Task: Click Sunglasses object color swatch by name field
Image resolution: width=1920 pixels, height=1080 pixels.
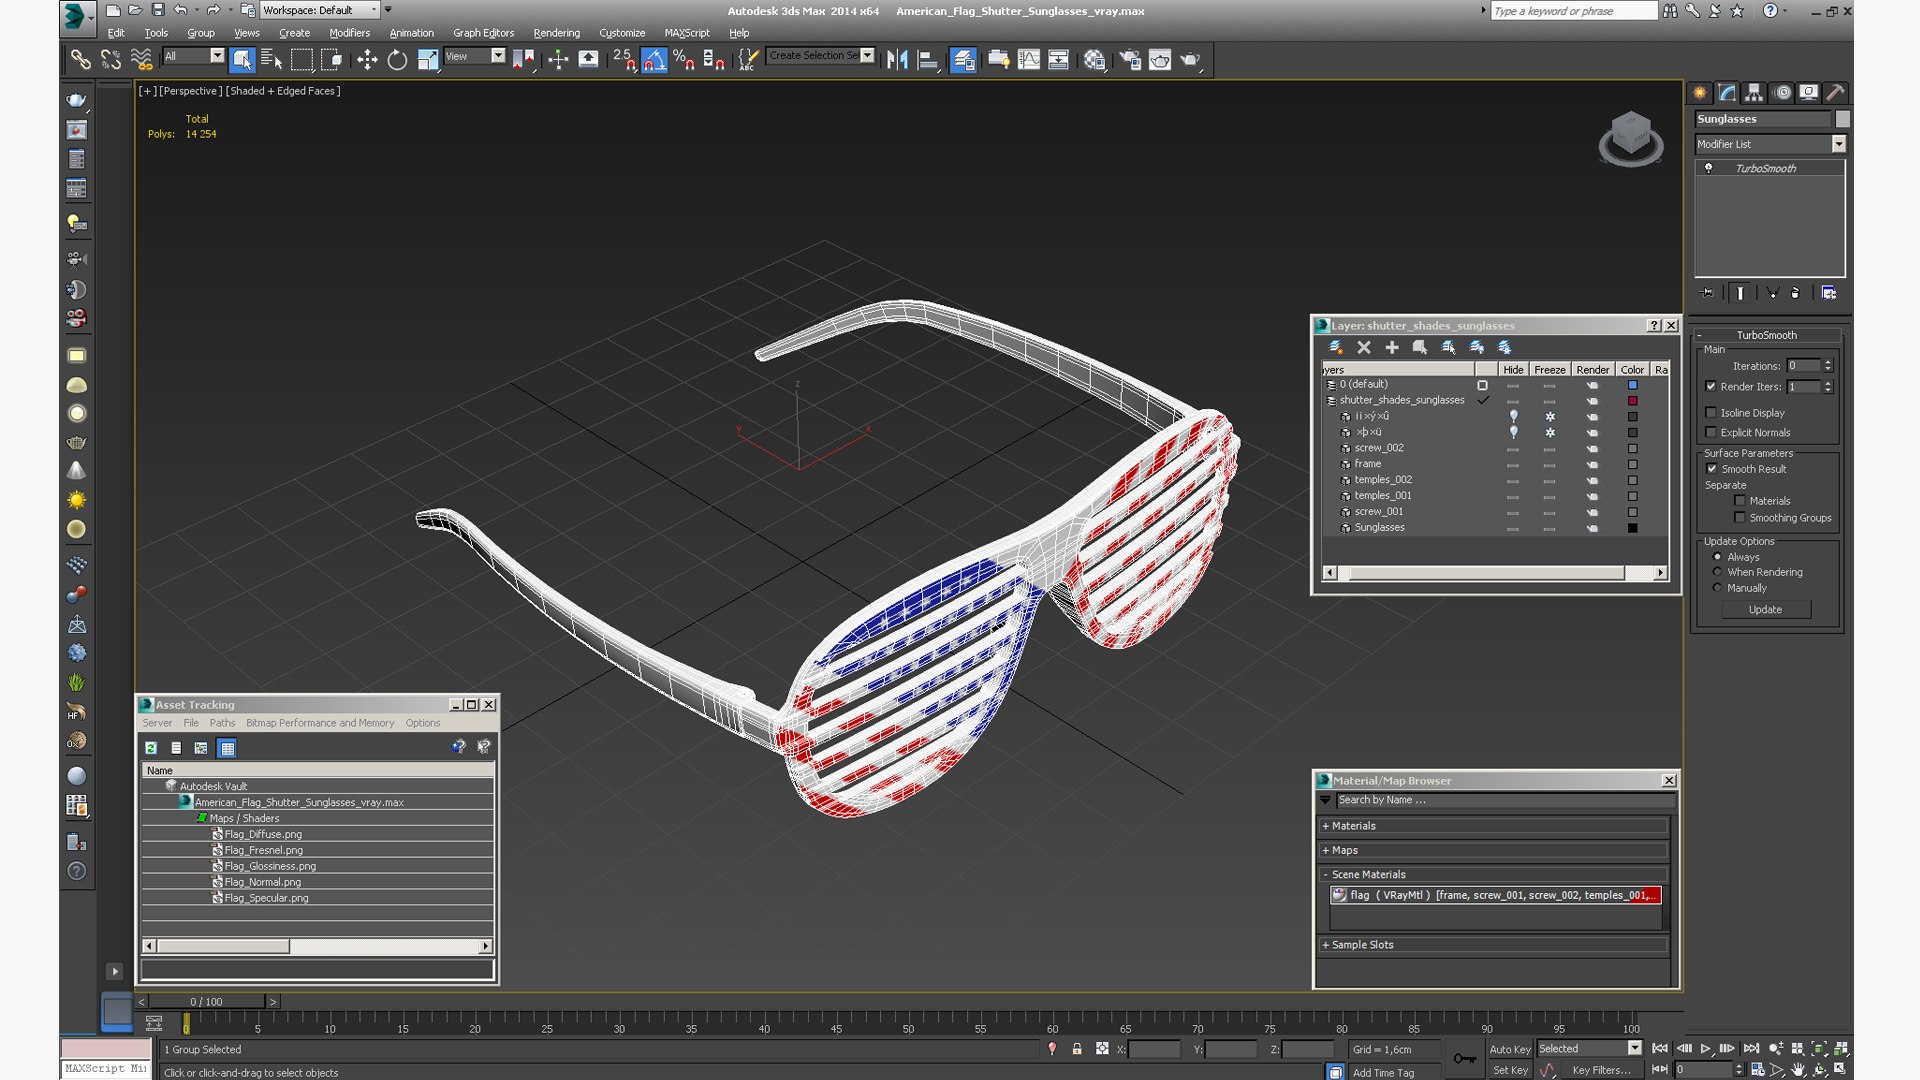Action: click(1842, 119)
